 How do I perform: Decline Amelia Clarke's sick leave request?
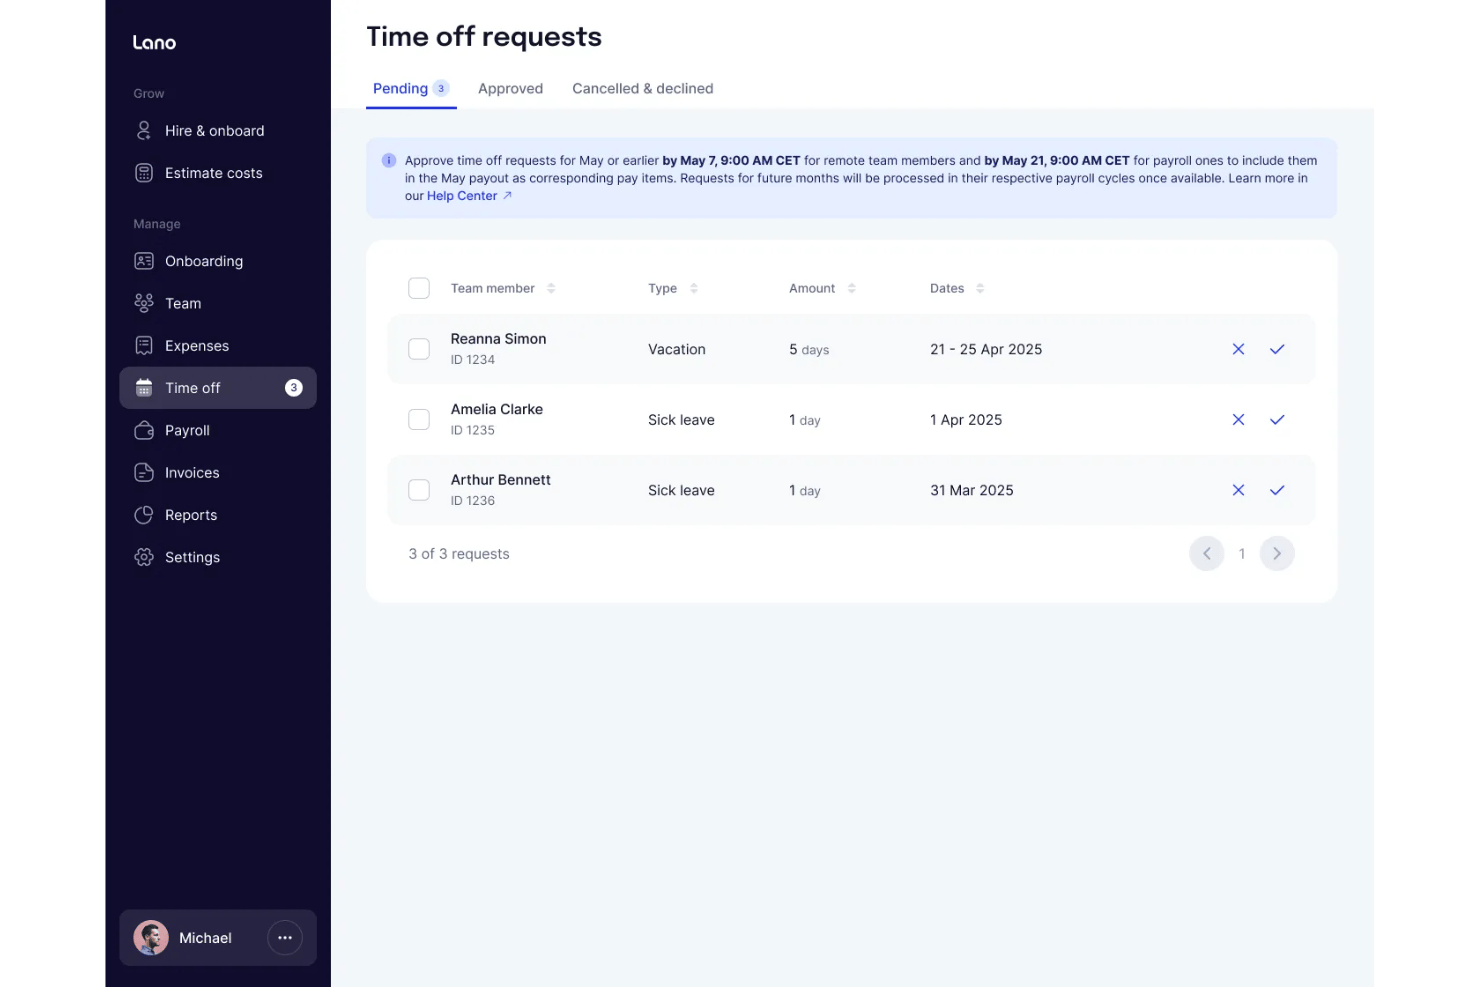[x=1238, y=420]
